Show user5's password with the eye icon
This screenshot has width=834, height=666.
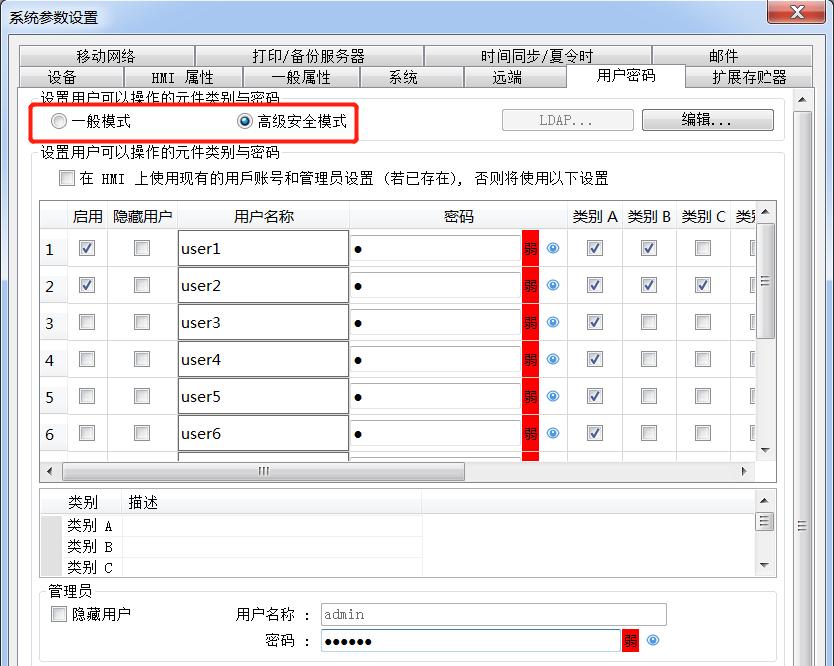pos(552,396)
